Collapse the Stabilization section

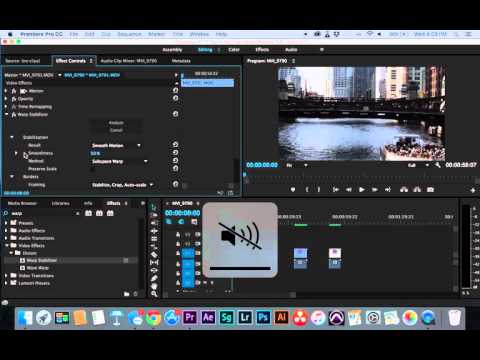point(12,137)
